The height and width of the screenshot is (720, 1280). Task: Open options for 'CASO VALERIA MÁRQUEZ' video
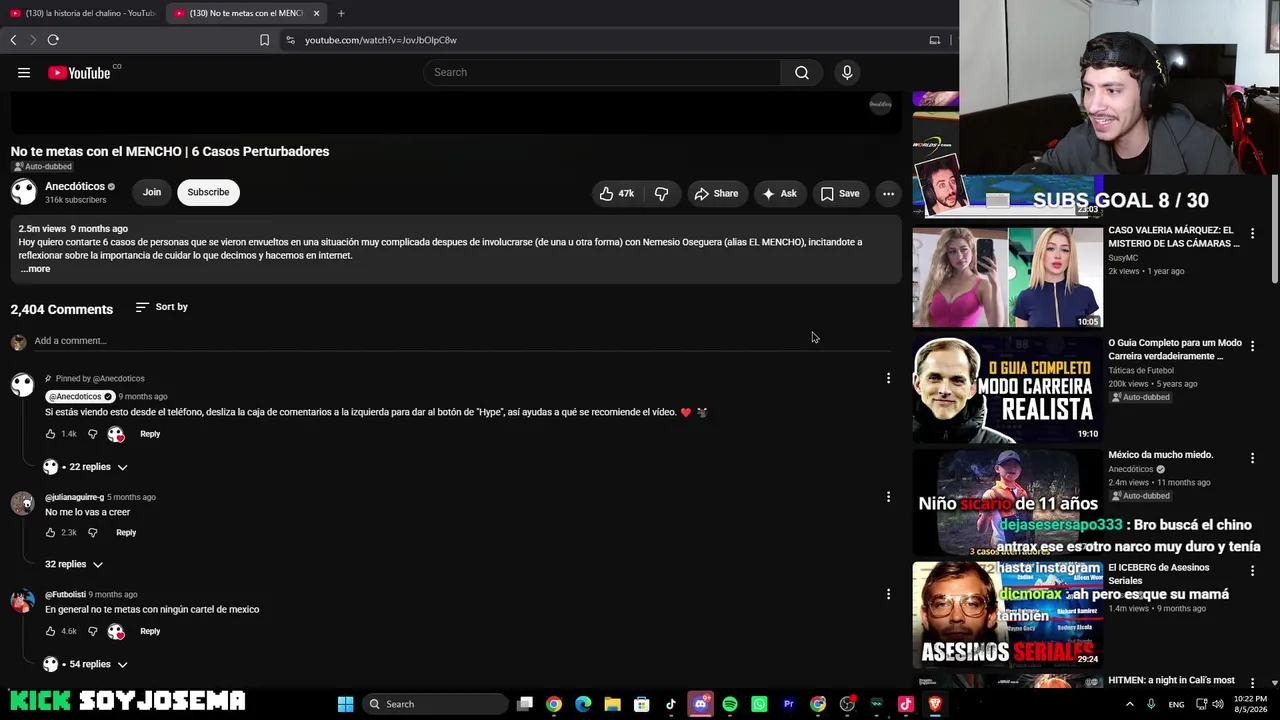point(1252,233)
